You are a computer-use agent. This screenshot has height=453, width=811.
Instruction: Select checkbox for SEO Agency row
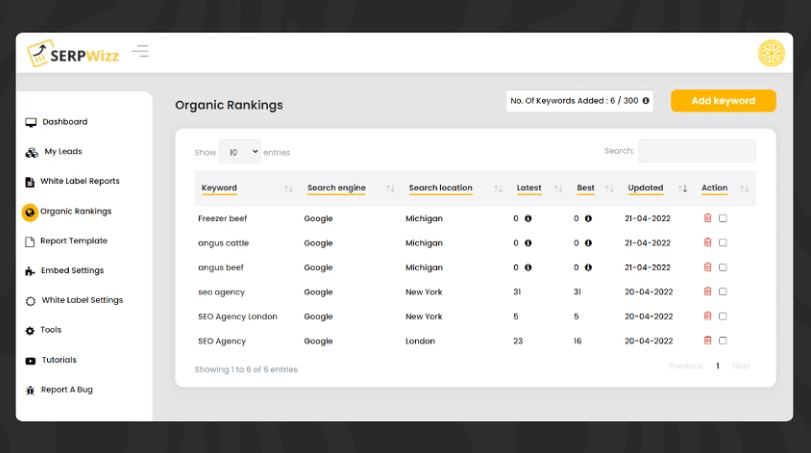click(x=723, y=341)
